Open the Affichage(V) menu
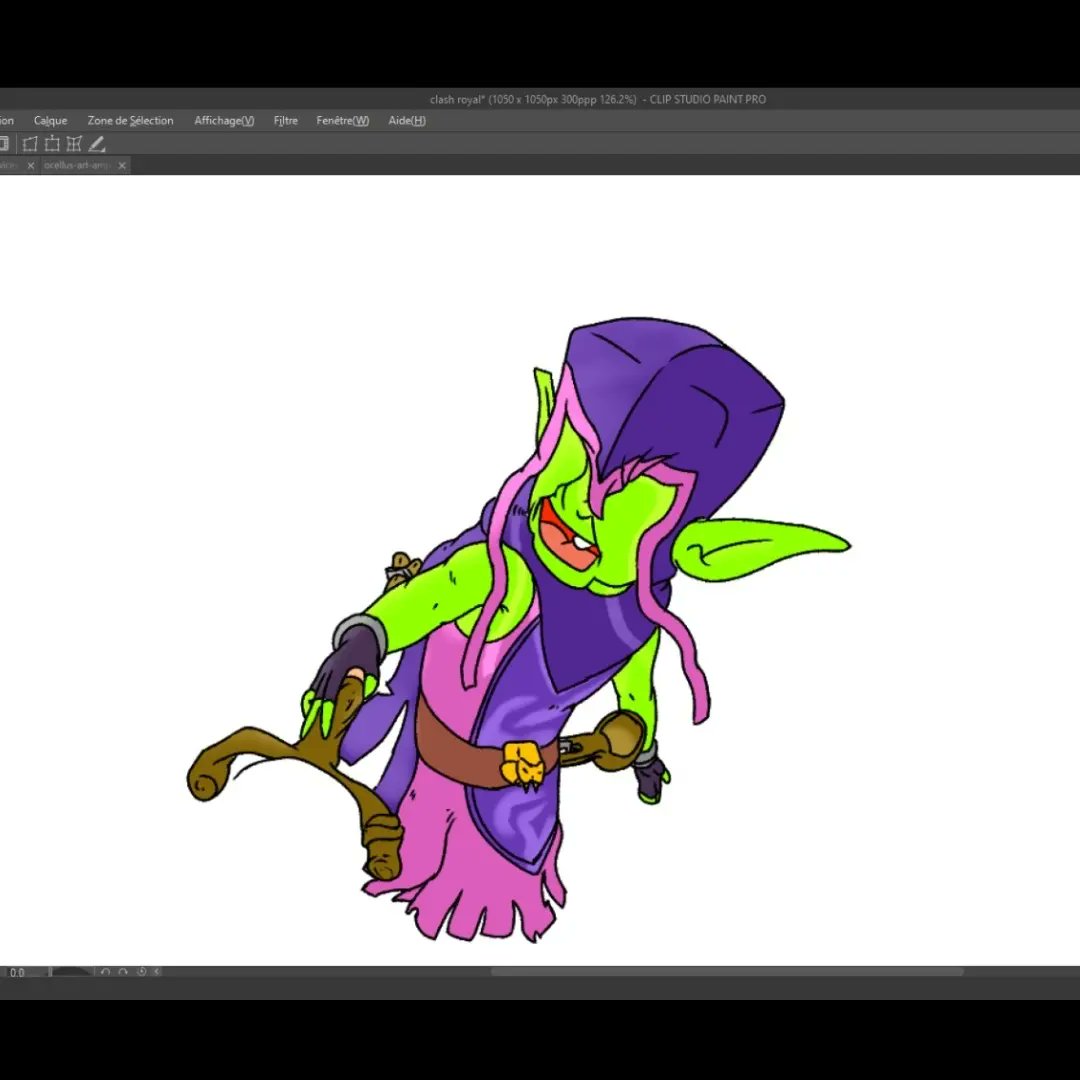The width and height of the screenshot is (1080, 1080). 224,121
